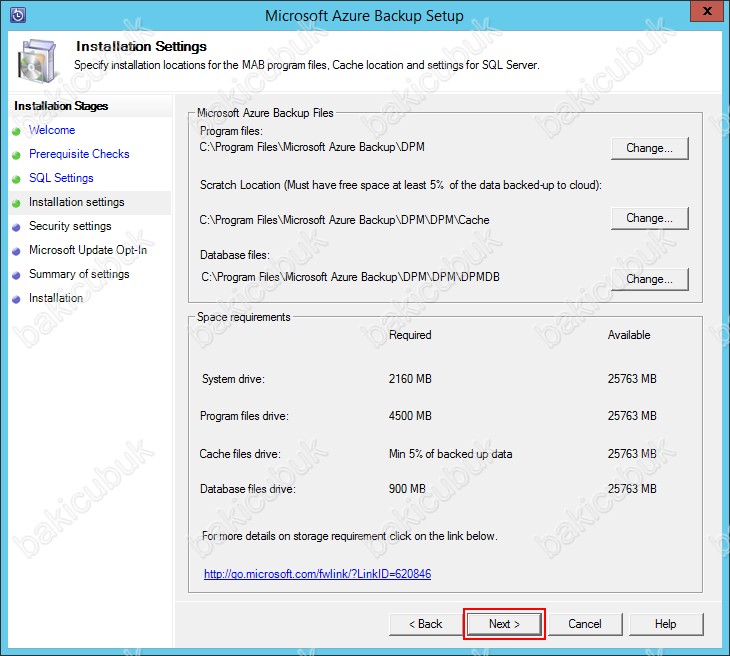730x656 pixels.
Task: Click the 'Installation Settings' page heading
Action: tap(141, 47)
